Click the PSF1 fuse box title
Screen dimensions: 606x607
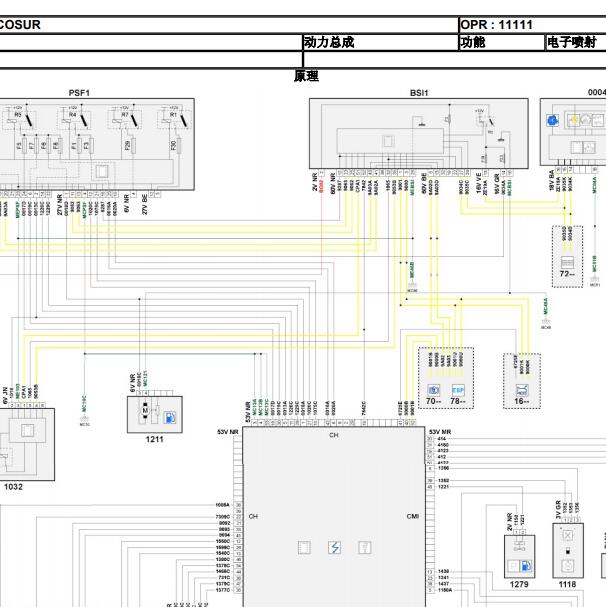78,92
